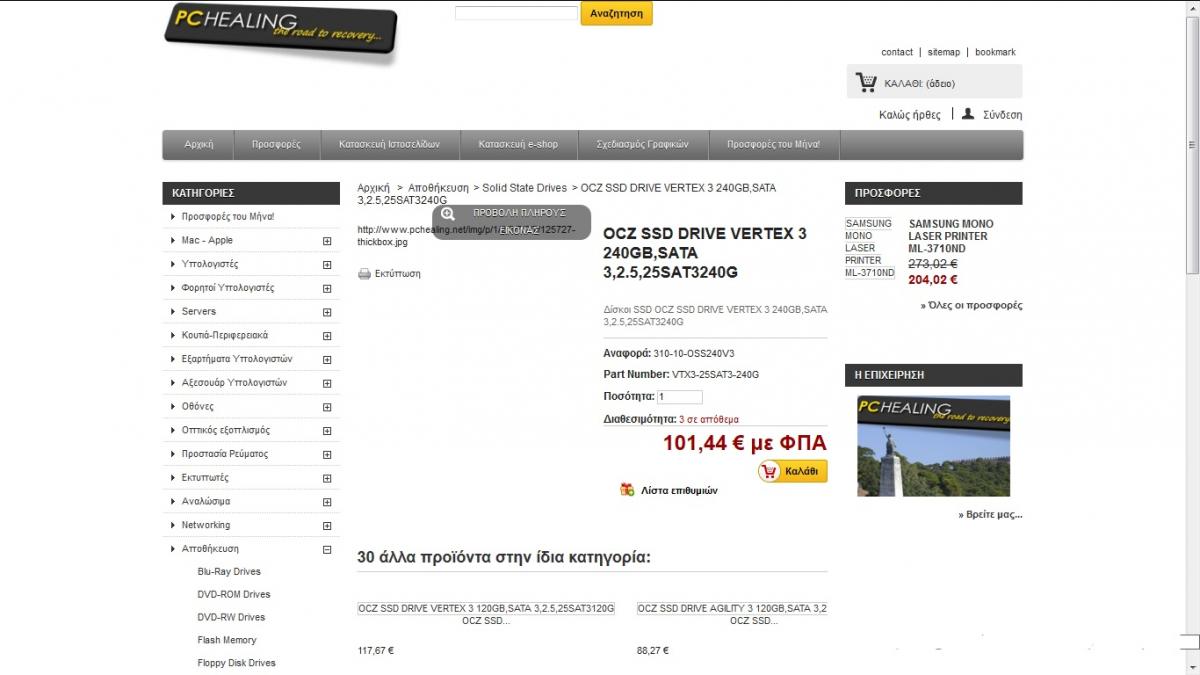Expand the Εκτυπωτές category plus box
The image size is (1200, 675).
coord(327,478)
